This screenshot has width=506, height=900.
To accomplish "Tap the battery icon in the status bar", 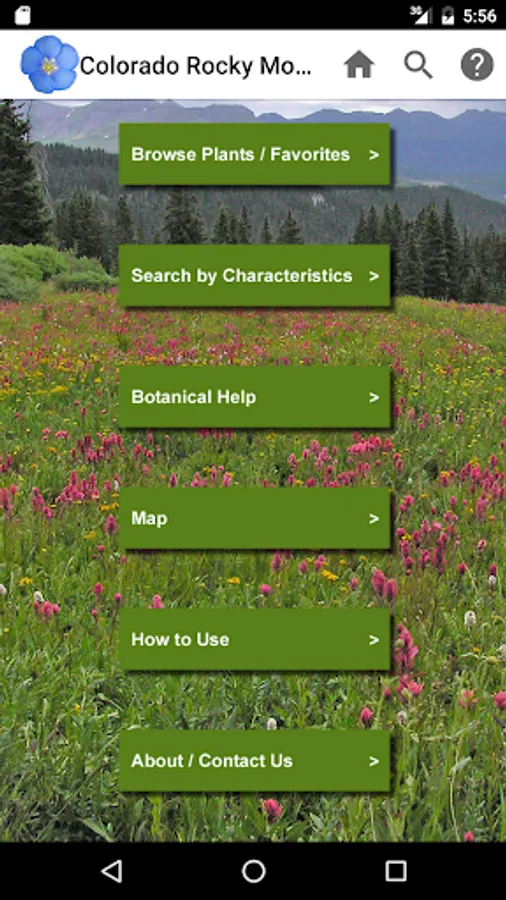I will [447, 15].
